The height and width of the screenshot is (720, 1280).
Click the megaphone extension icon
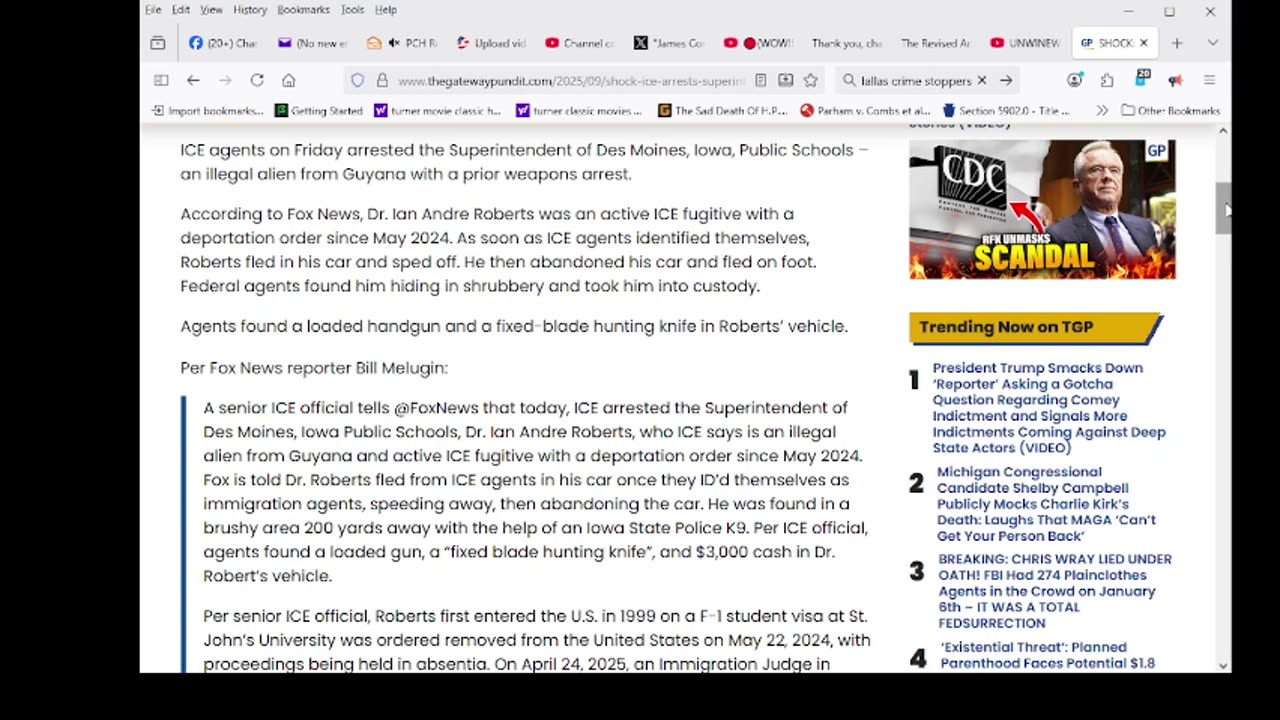[1175, 80]
